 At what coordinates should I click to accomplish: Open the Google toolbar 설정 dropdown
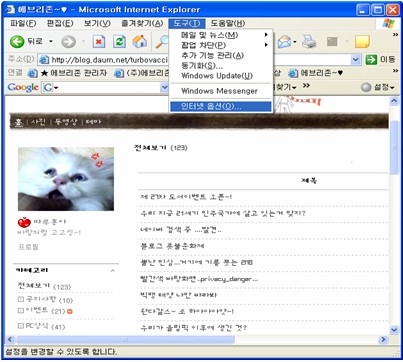378,87
